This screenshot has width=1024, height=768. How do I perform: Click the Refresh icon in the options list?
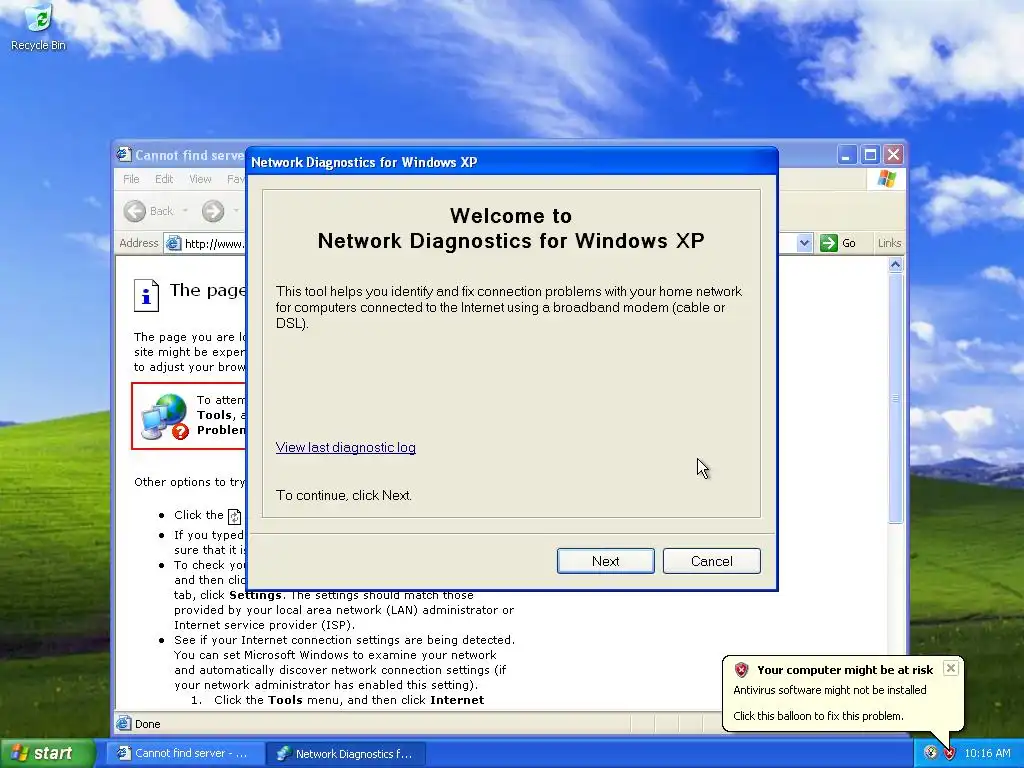[234, 516]
